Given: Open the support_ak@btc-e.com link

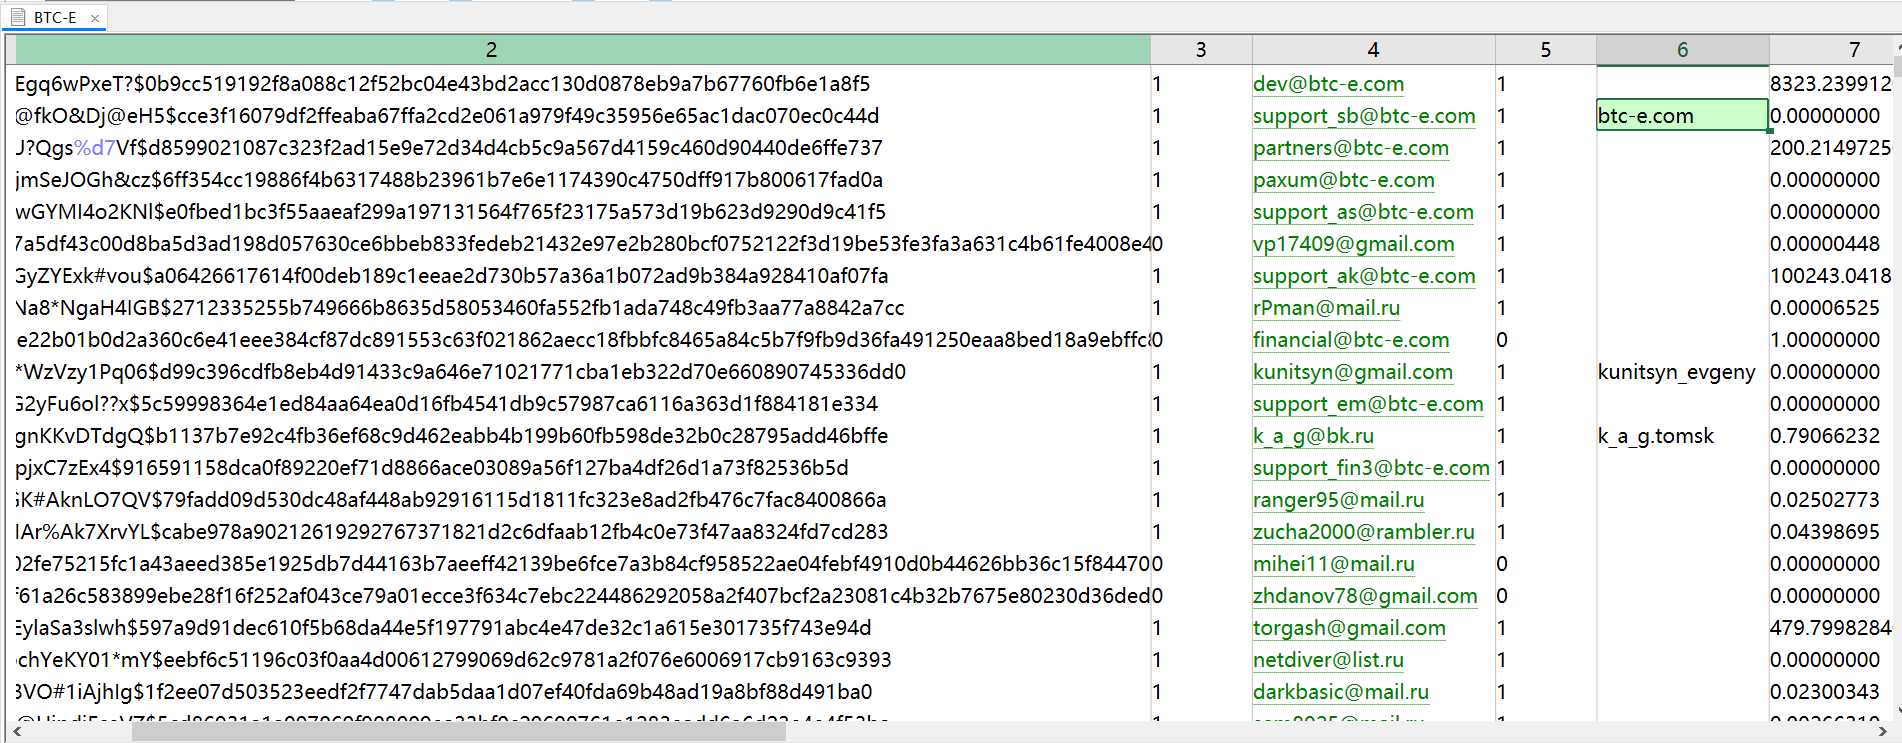Looking at the screenshot, I should pyautogui.click(x=1364, y=276).
